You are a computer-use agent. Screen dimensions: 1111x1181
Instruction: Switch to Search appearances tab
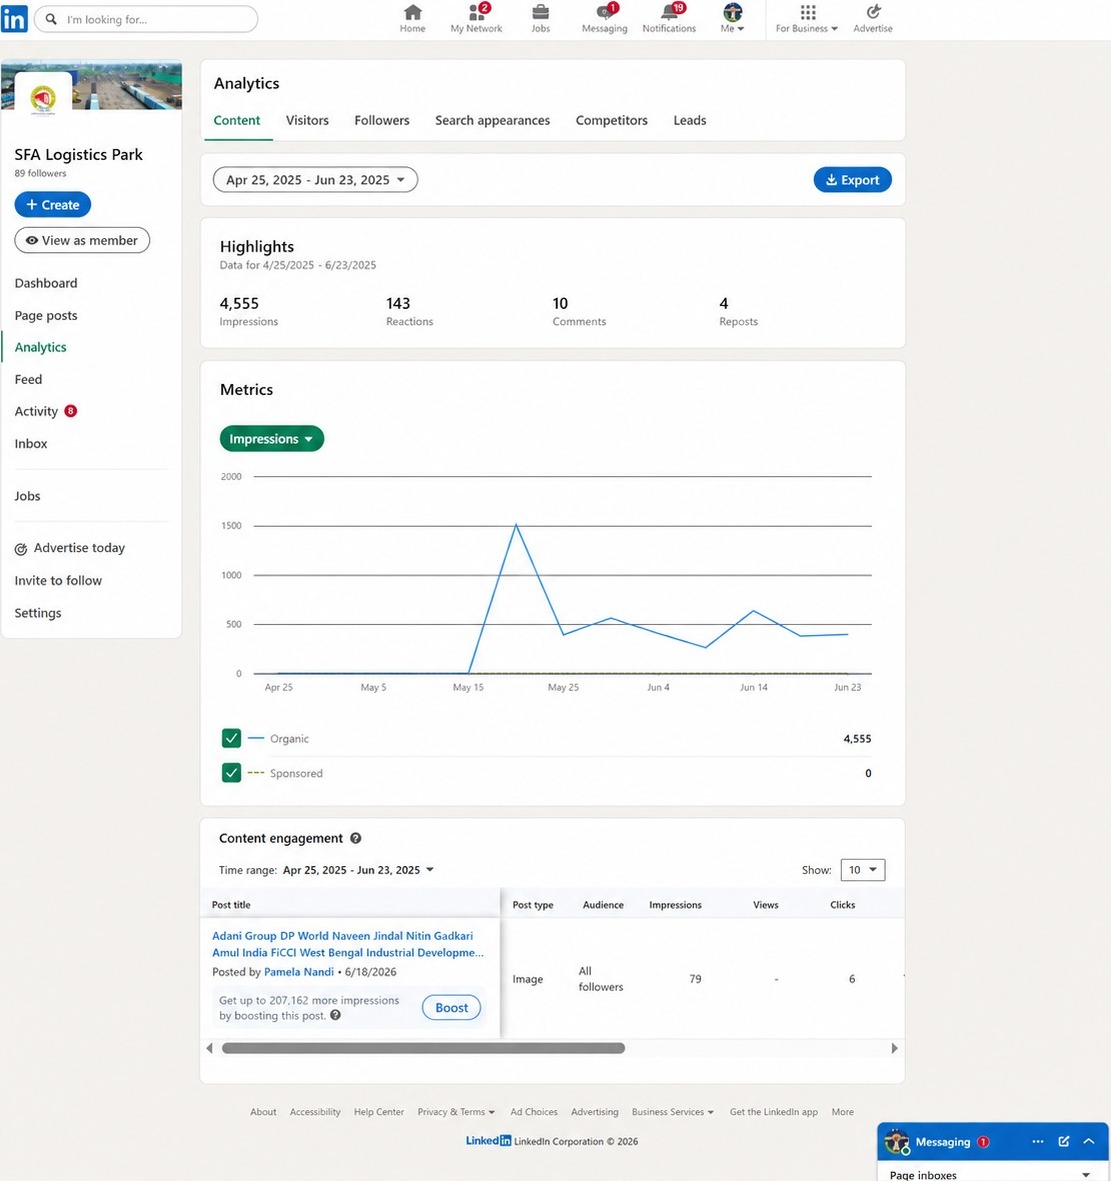coord(493,121)
